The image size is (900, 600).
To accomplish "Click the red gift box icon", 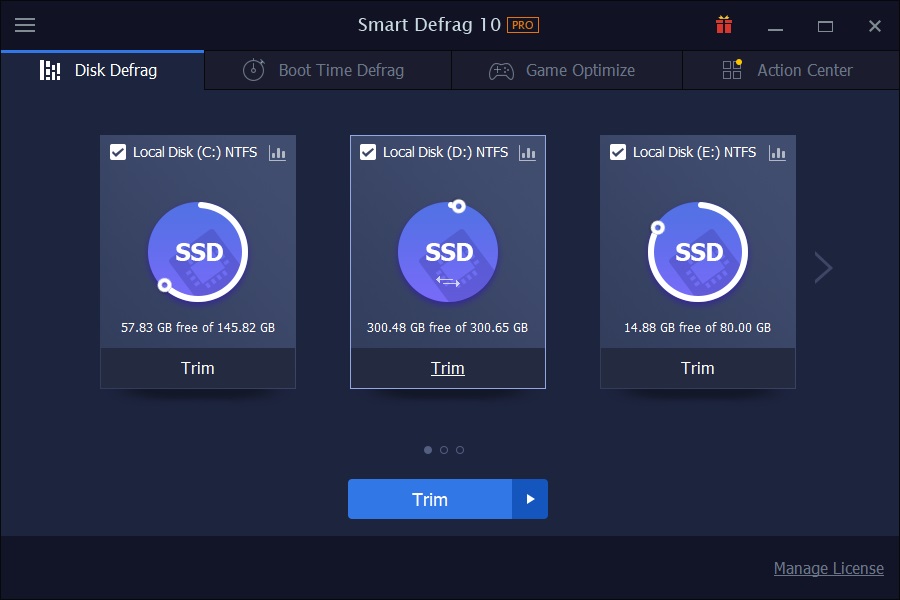I will point(724,25).
